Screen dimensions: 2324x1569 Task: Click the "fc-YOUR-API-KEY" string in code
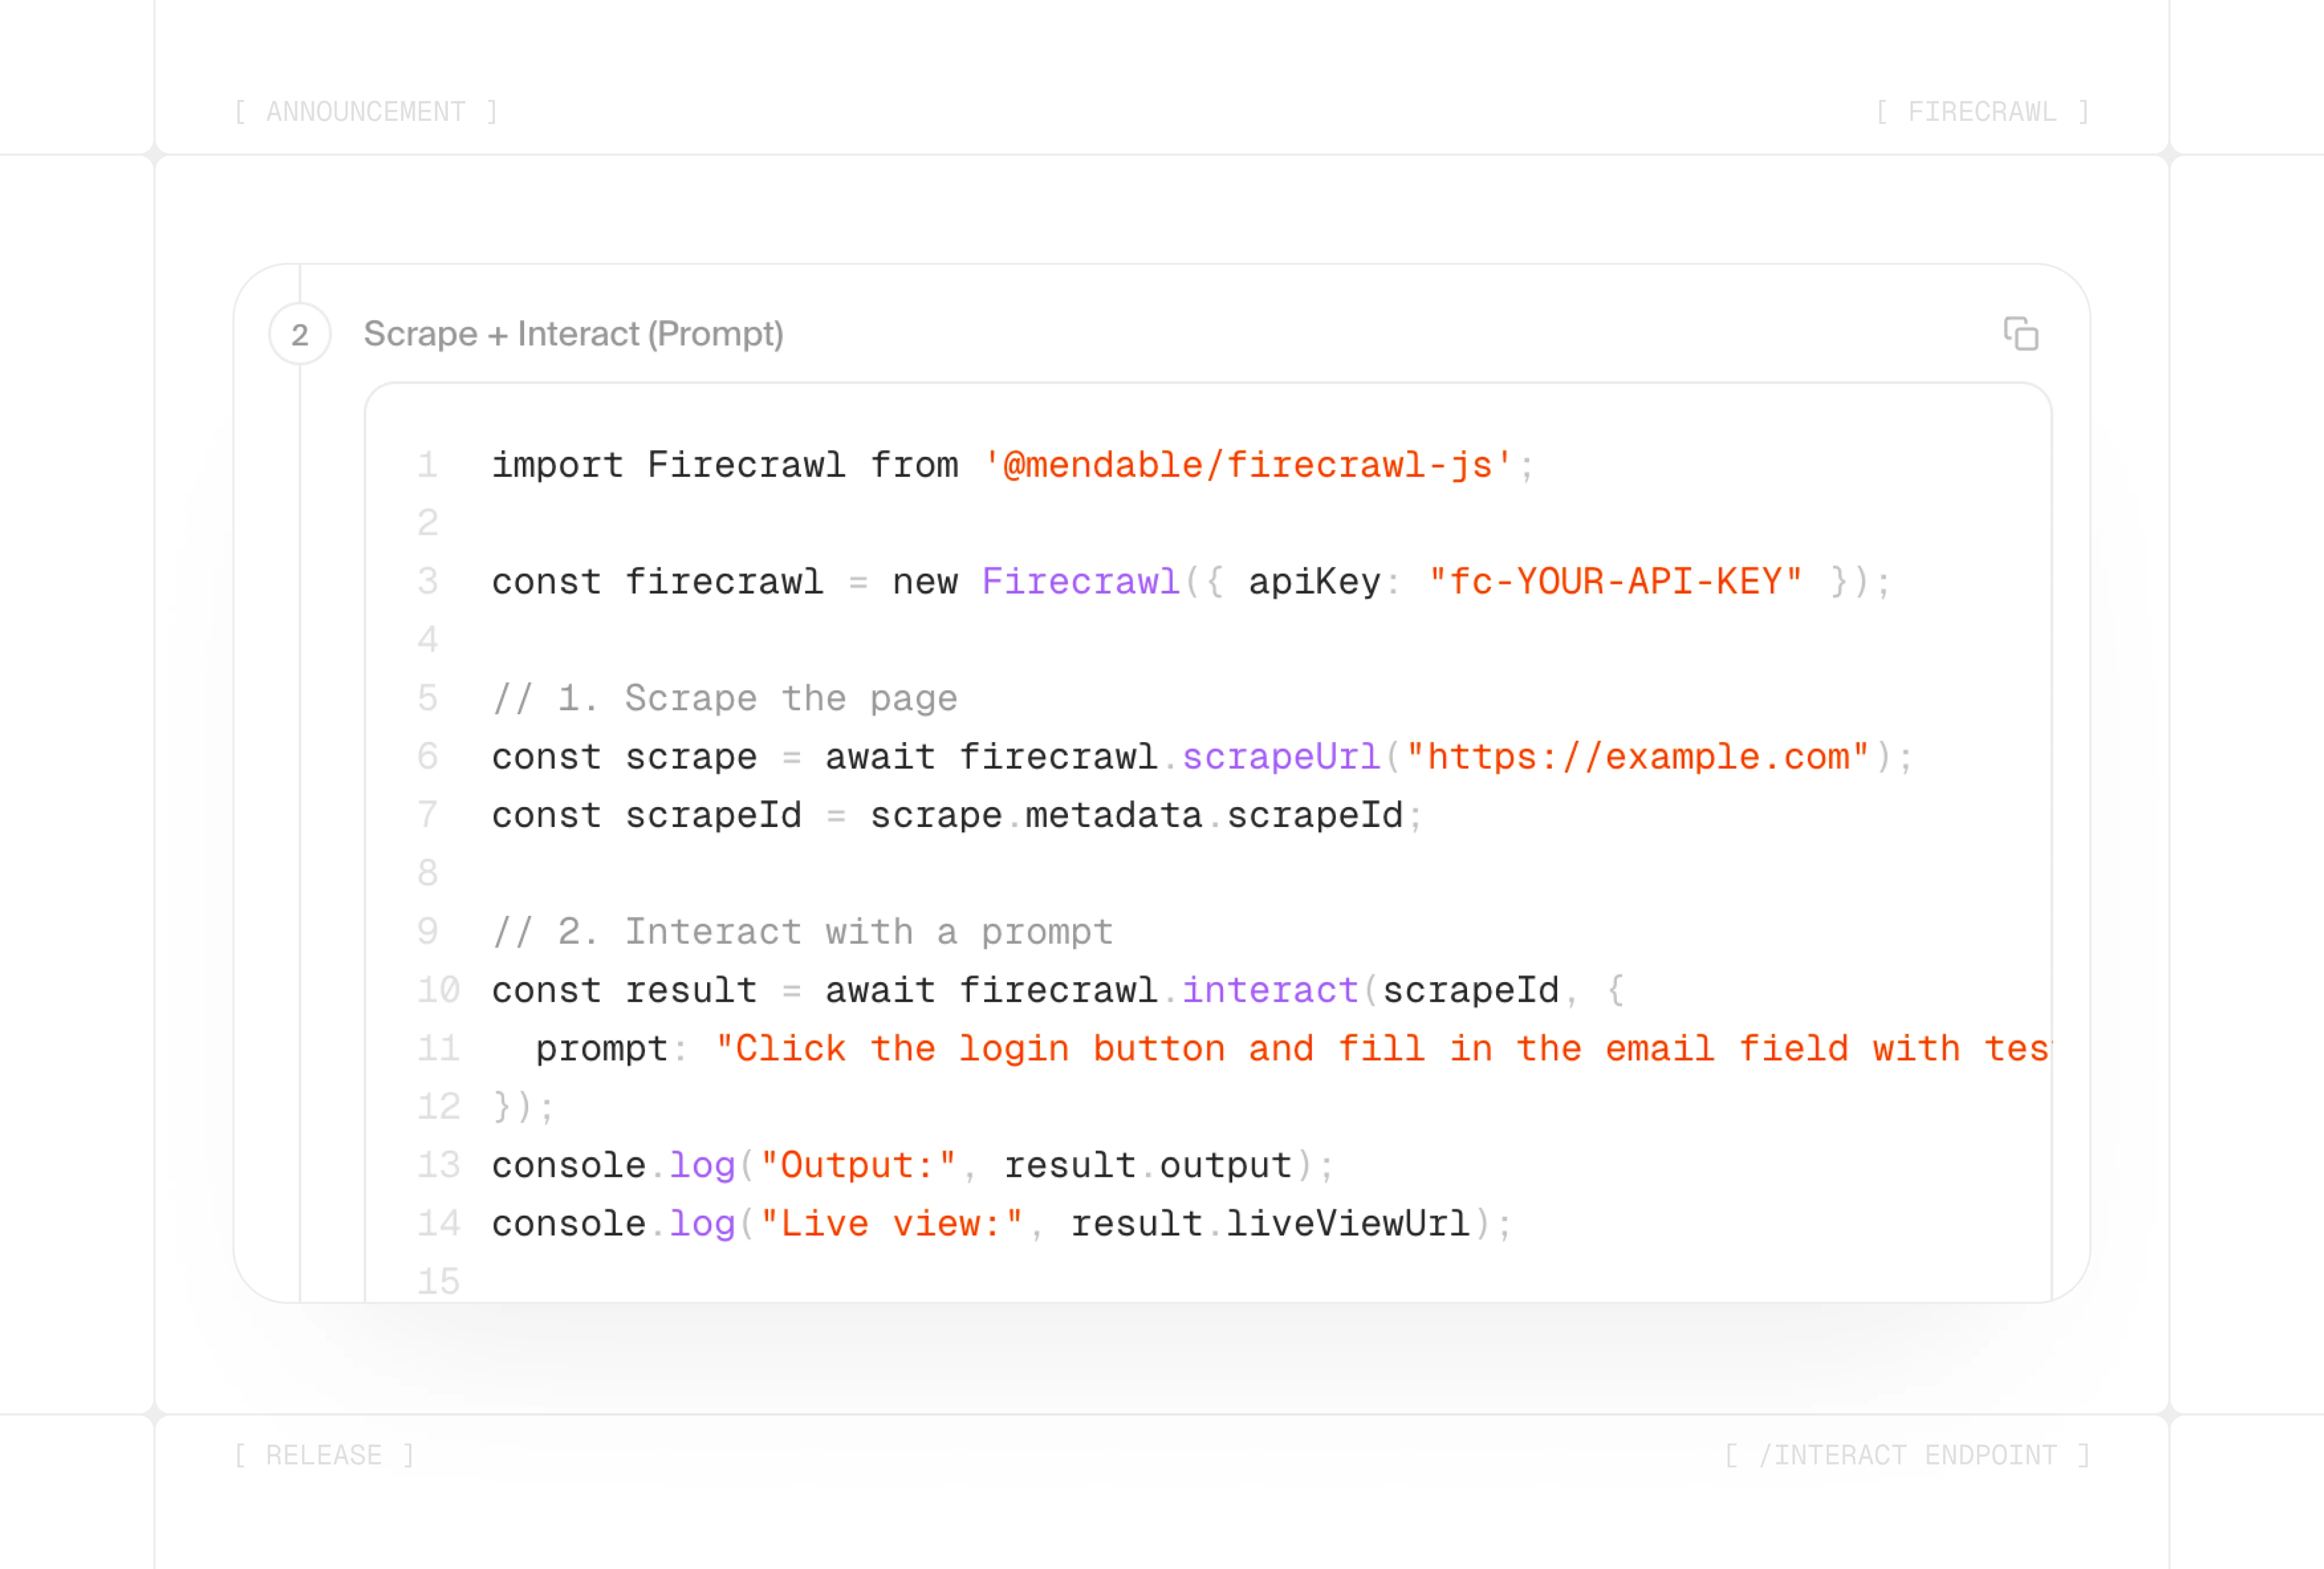pos(1615,581)
